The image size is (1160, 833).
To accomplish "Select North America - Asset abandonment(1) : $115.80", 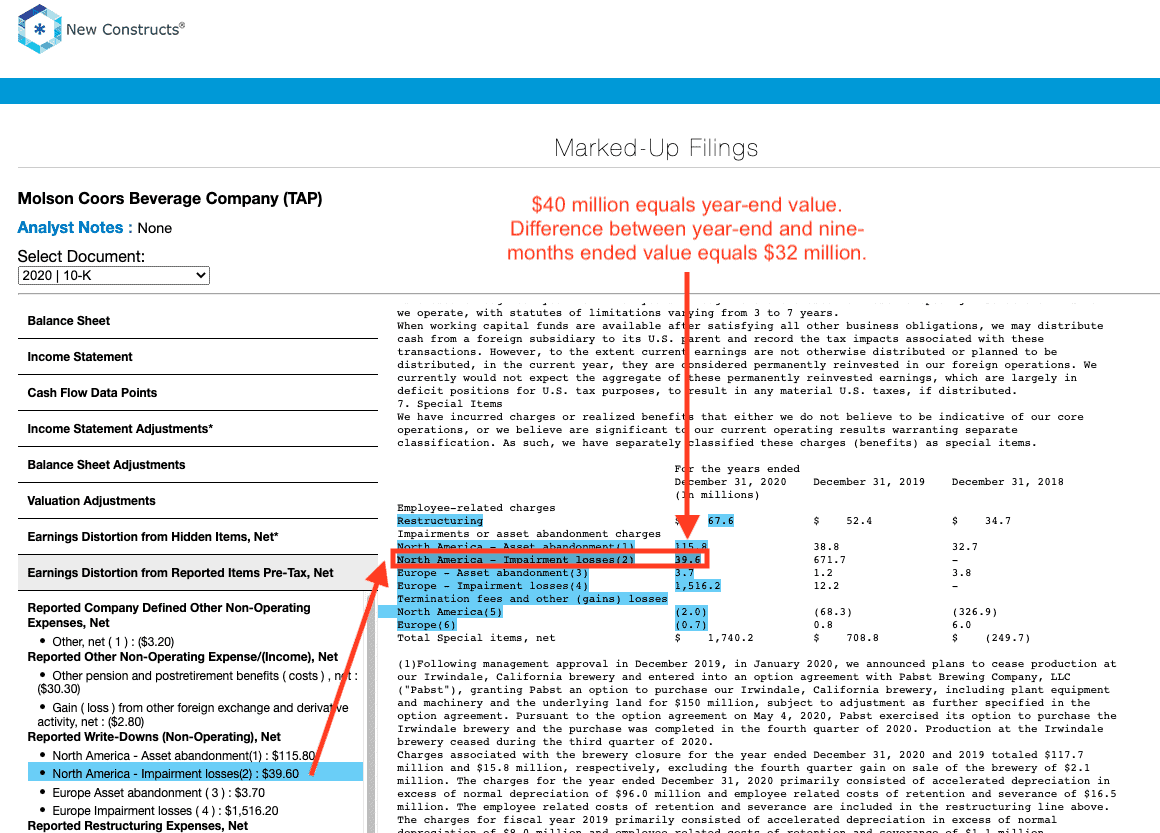I will tap(183, 755).
